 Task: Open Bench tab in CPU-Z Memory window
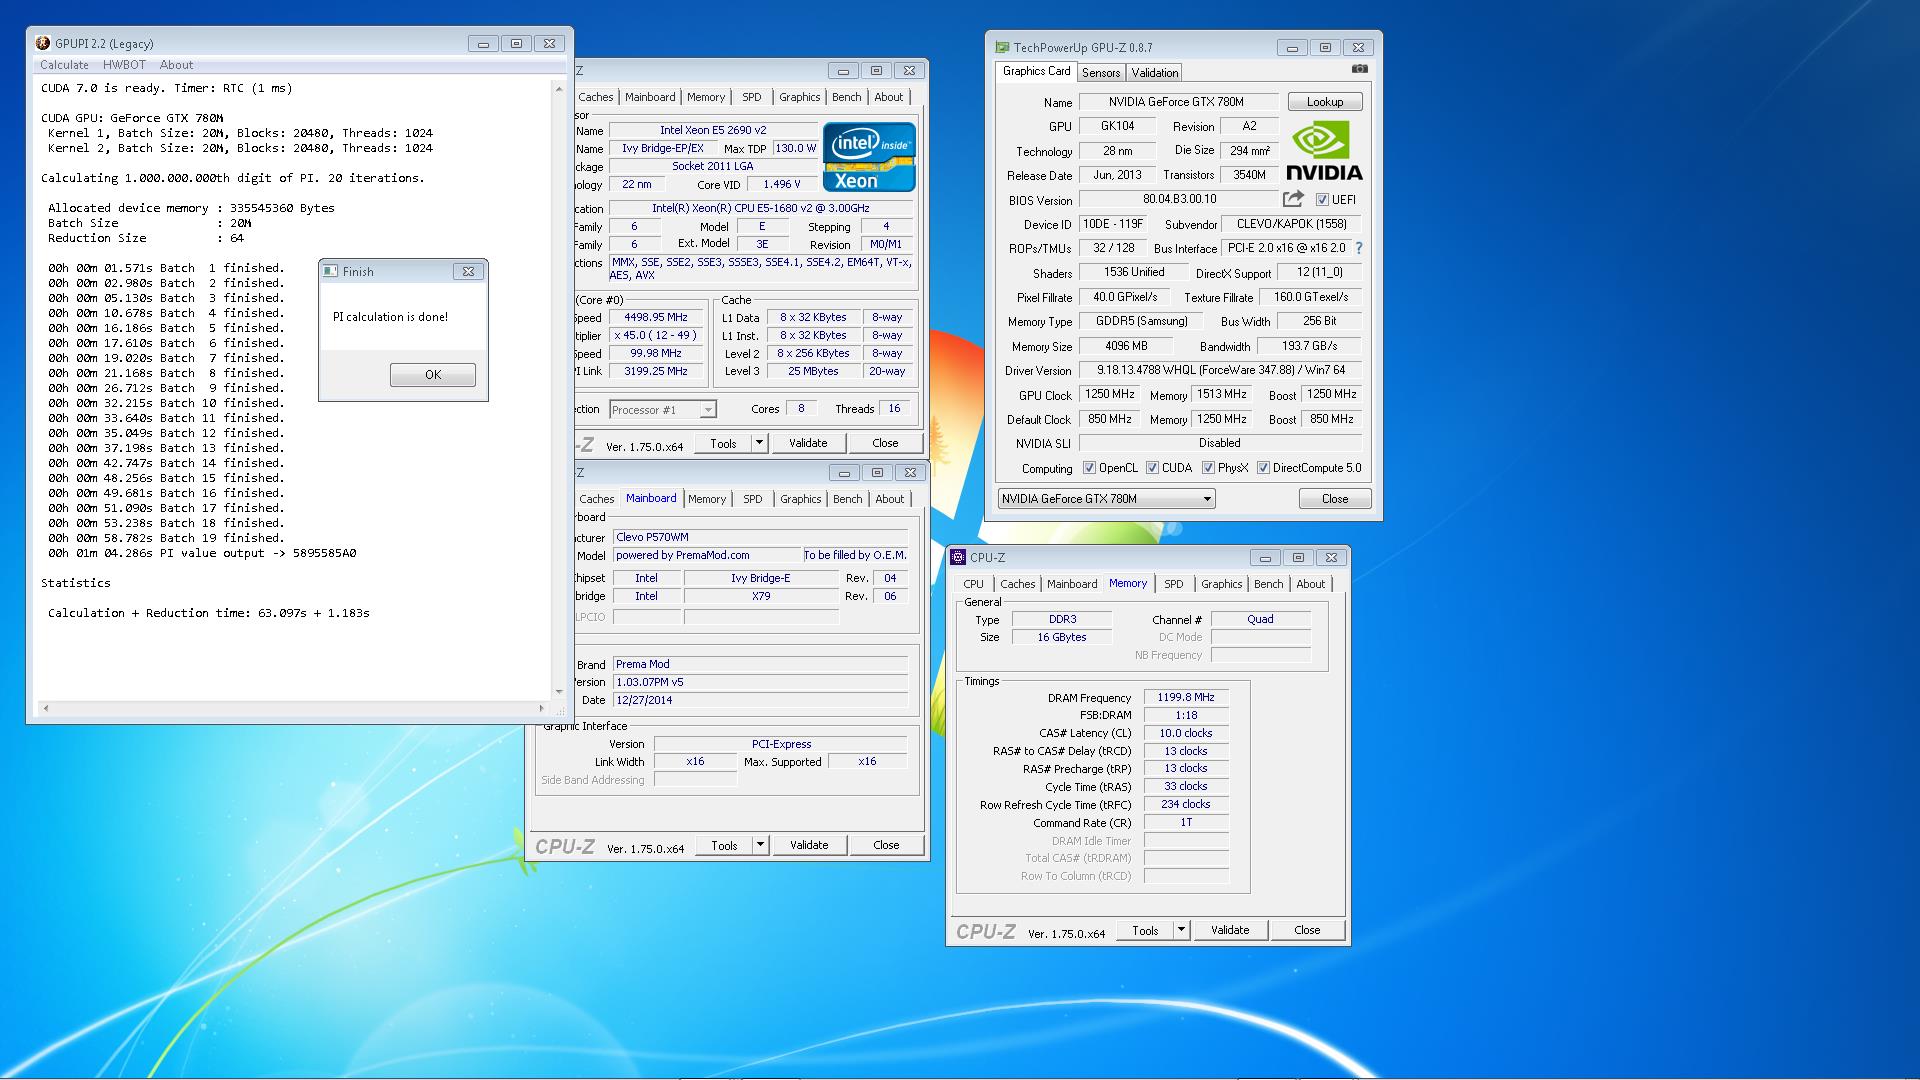coord(1268,584)
